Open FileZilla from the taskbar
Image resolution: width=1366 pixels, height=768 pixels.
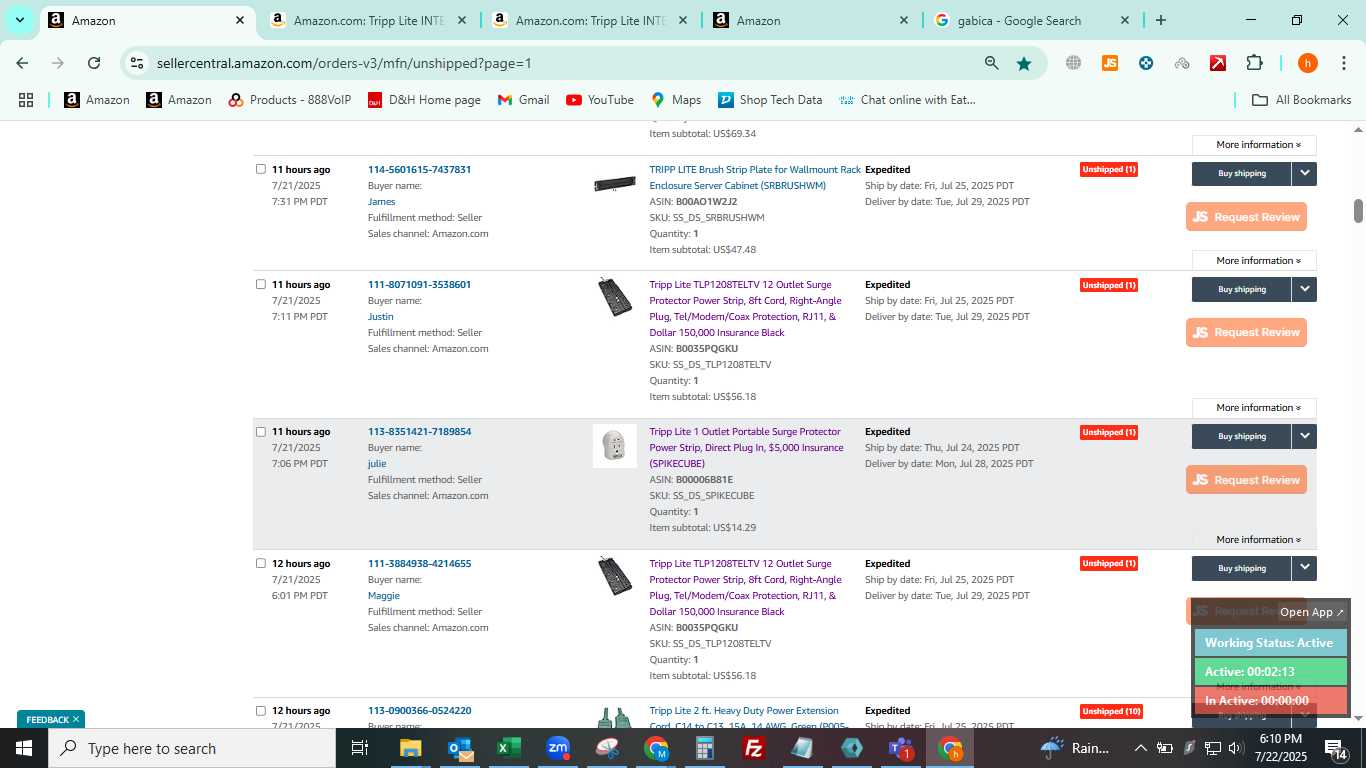click(754, 748)
